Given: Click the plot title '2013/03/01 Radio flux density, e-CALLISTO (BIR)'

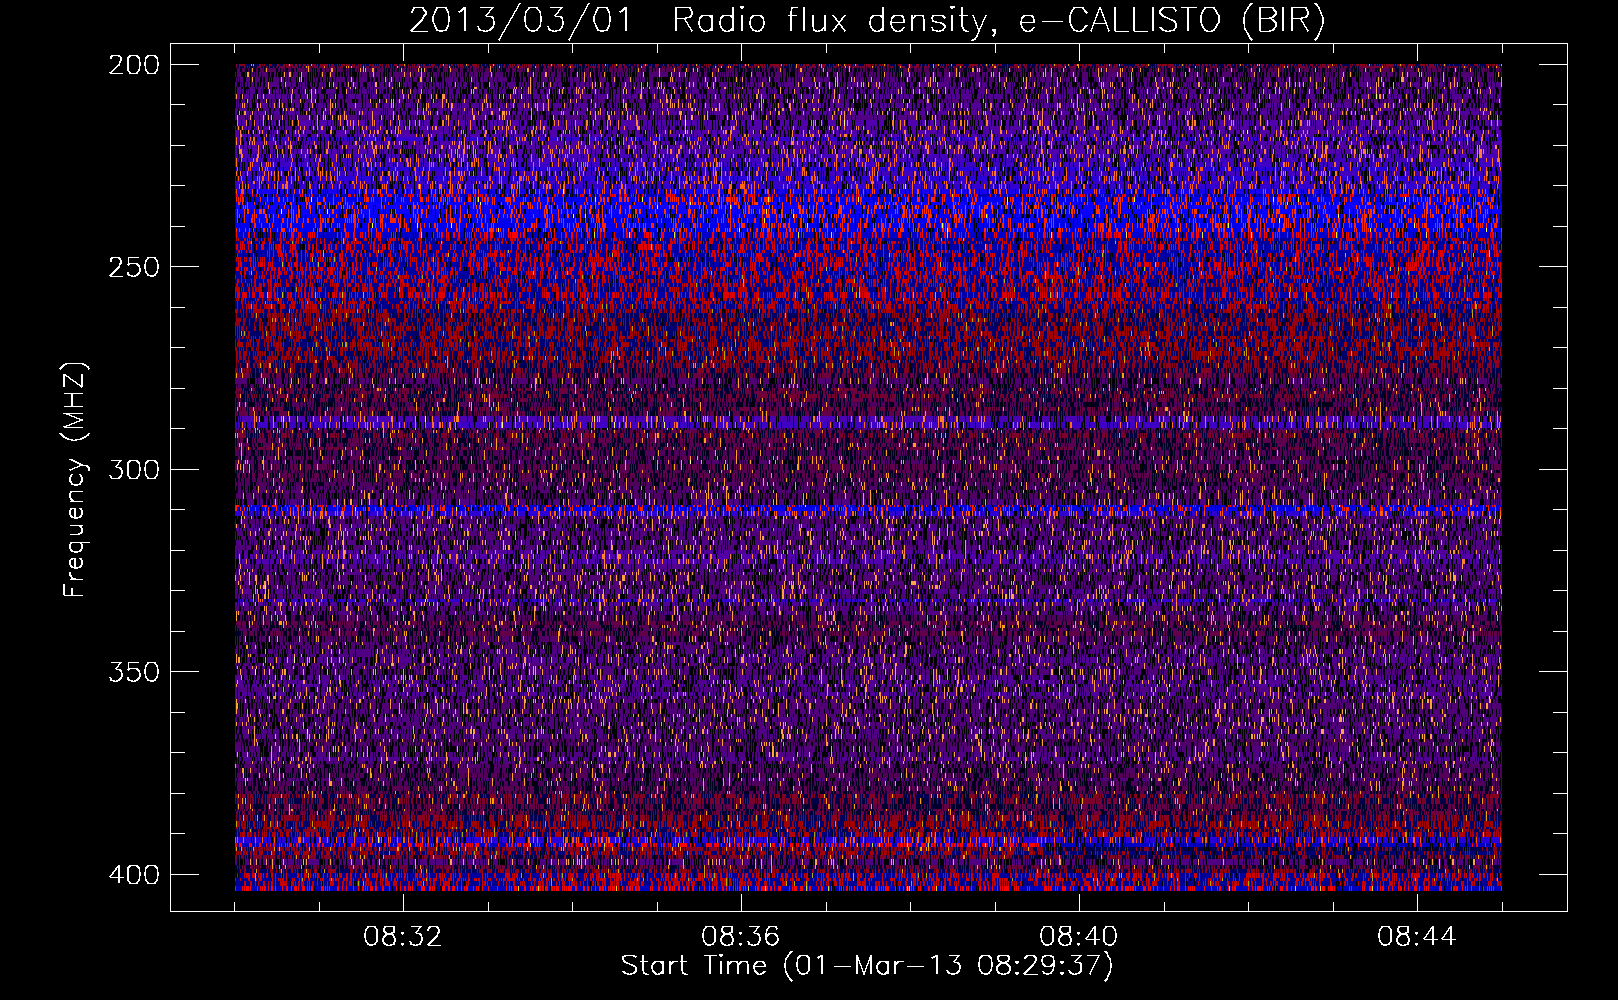Looking at the screenshot, I should (867, 21).
